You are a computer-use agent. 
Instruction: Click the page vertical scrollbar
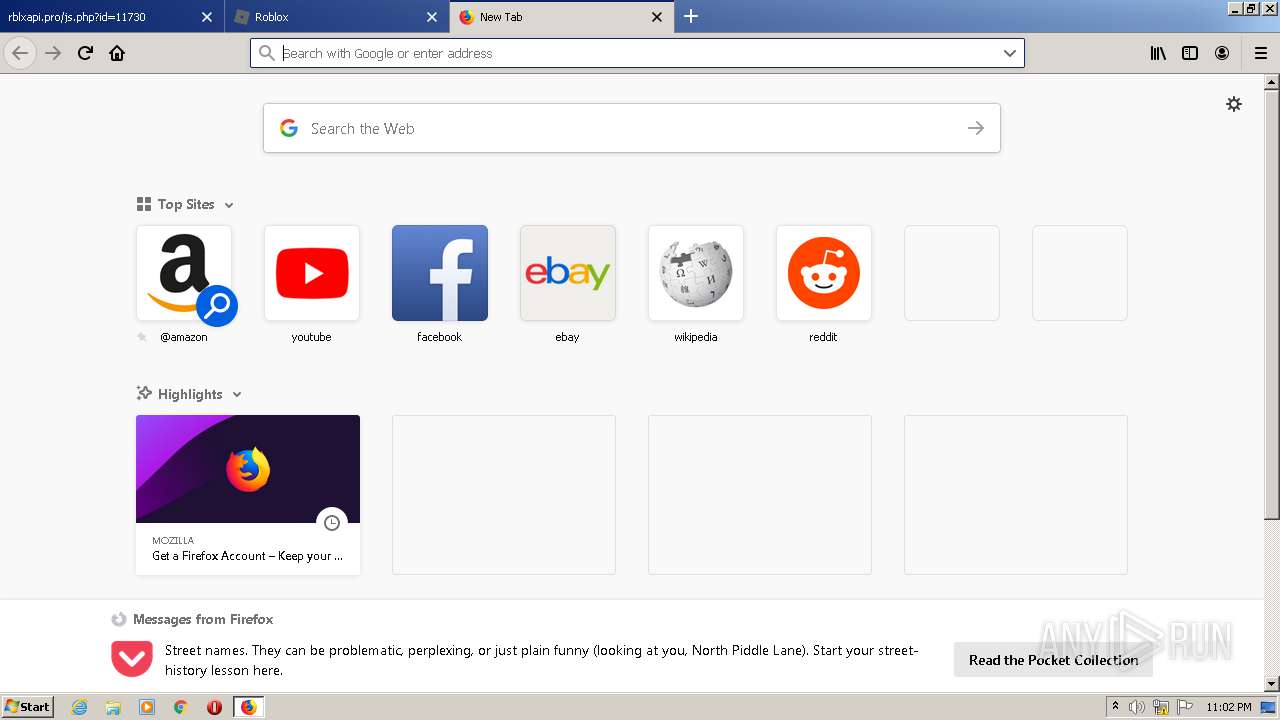(x=1272, y=383)
